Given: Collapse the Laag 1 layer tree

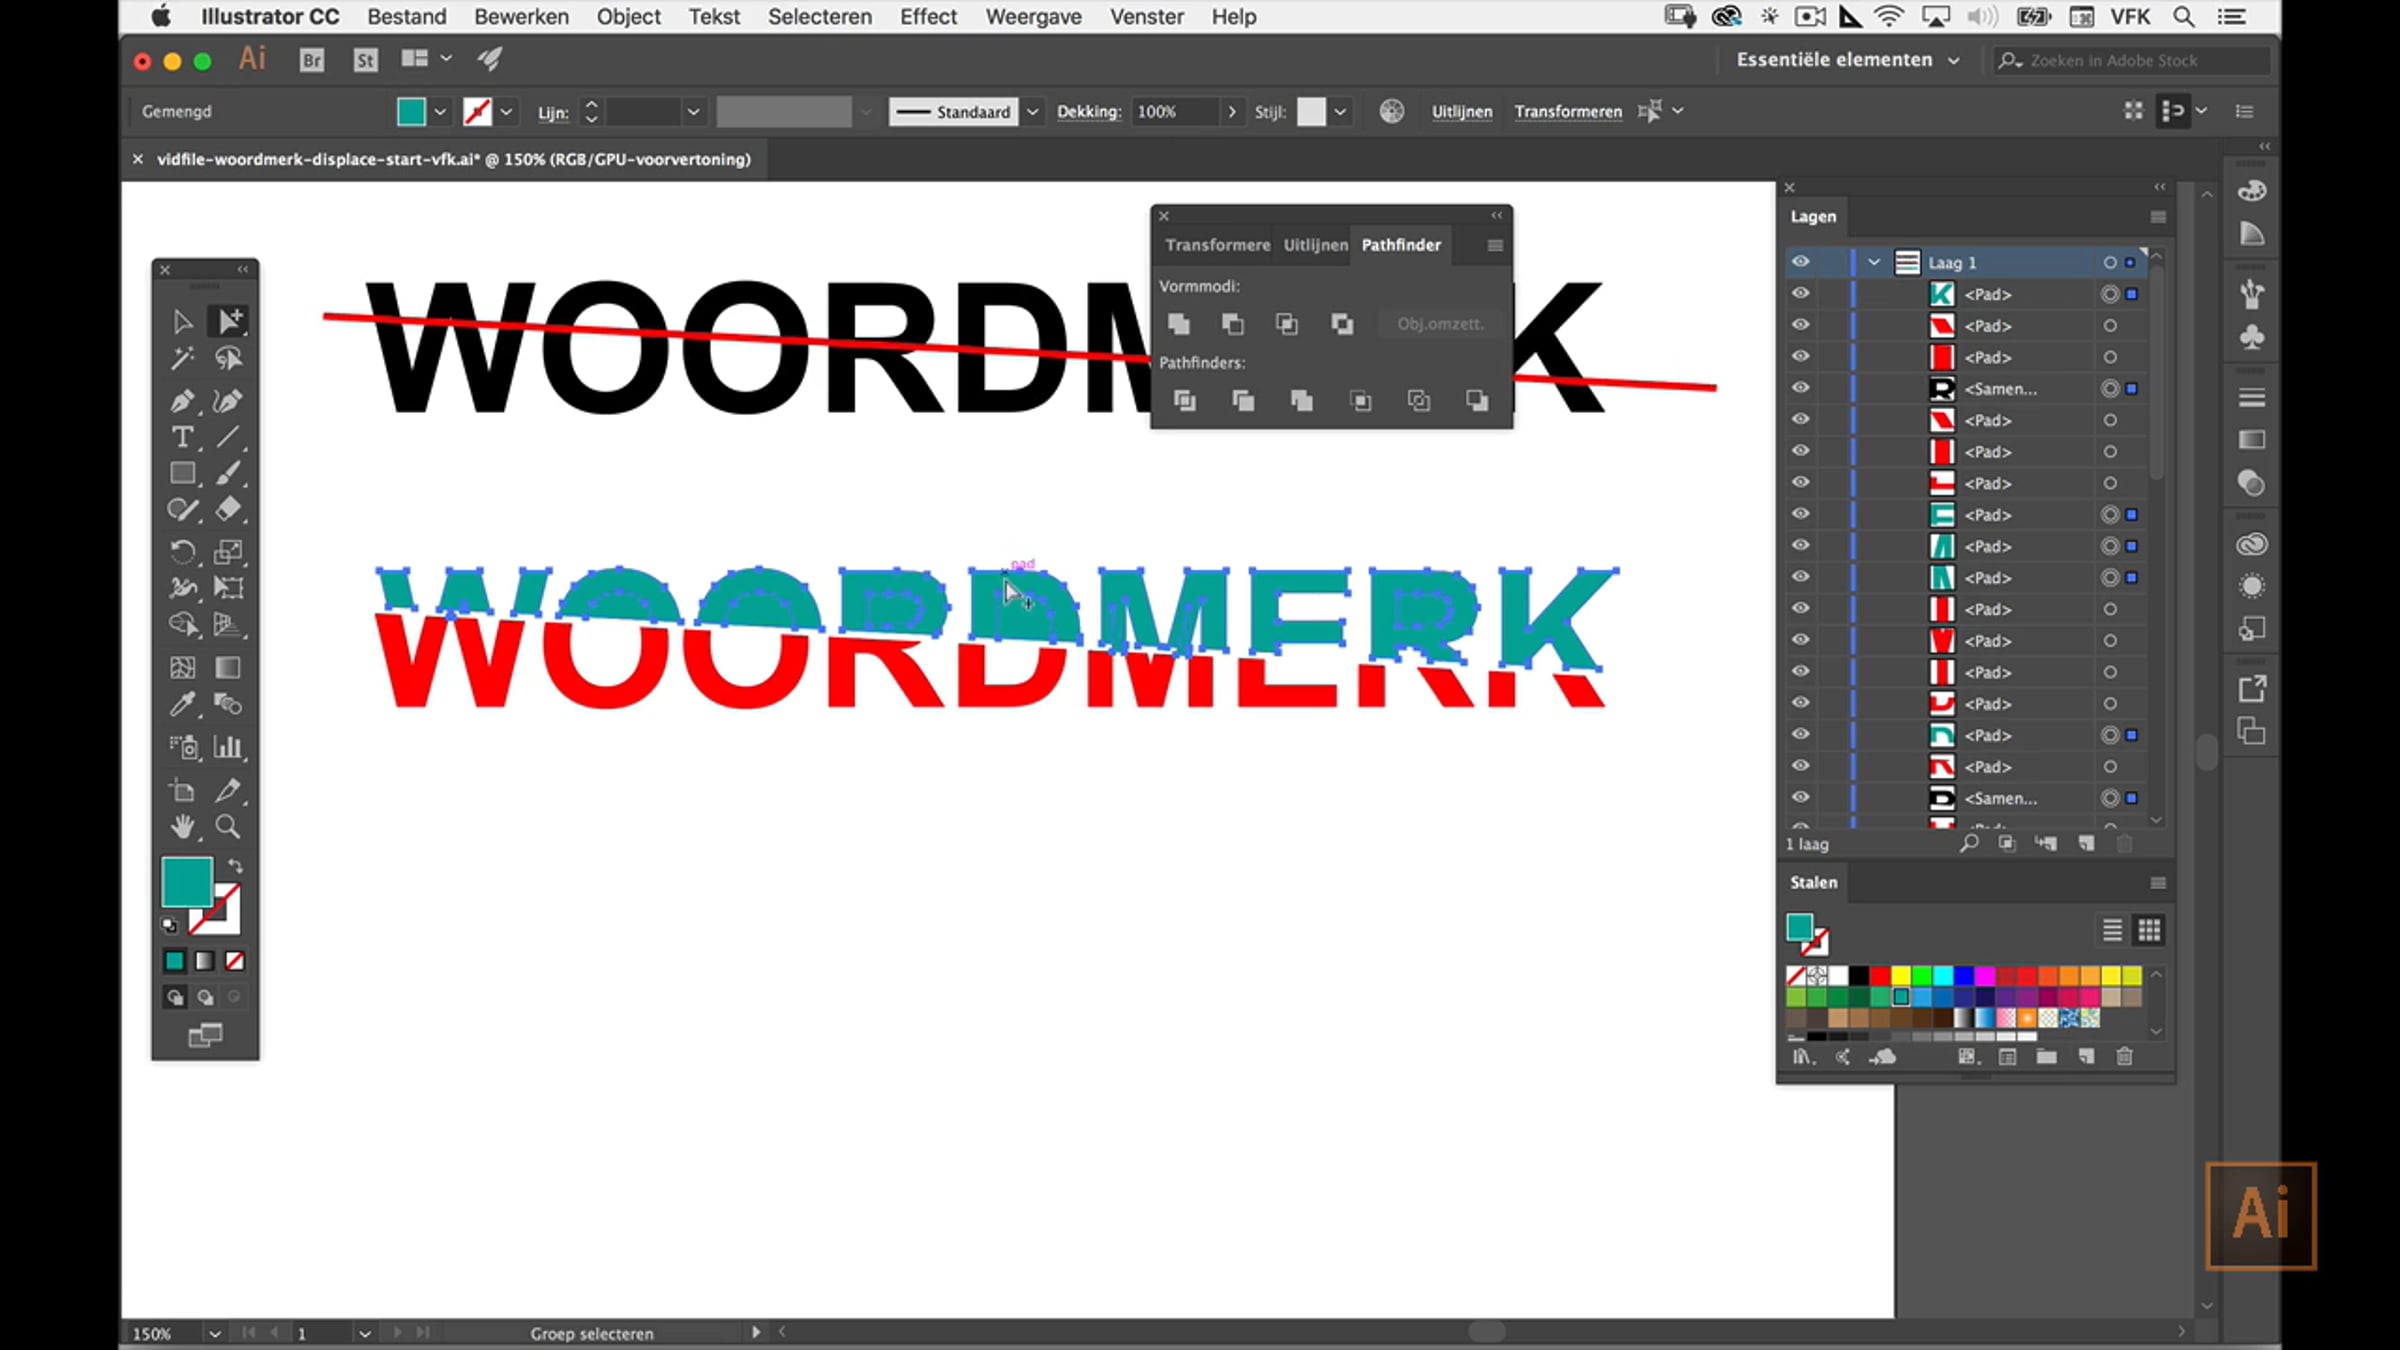Looking at the screenshot, I should (x=1873, y=262).
